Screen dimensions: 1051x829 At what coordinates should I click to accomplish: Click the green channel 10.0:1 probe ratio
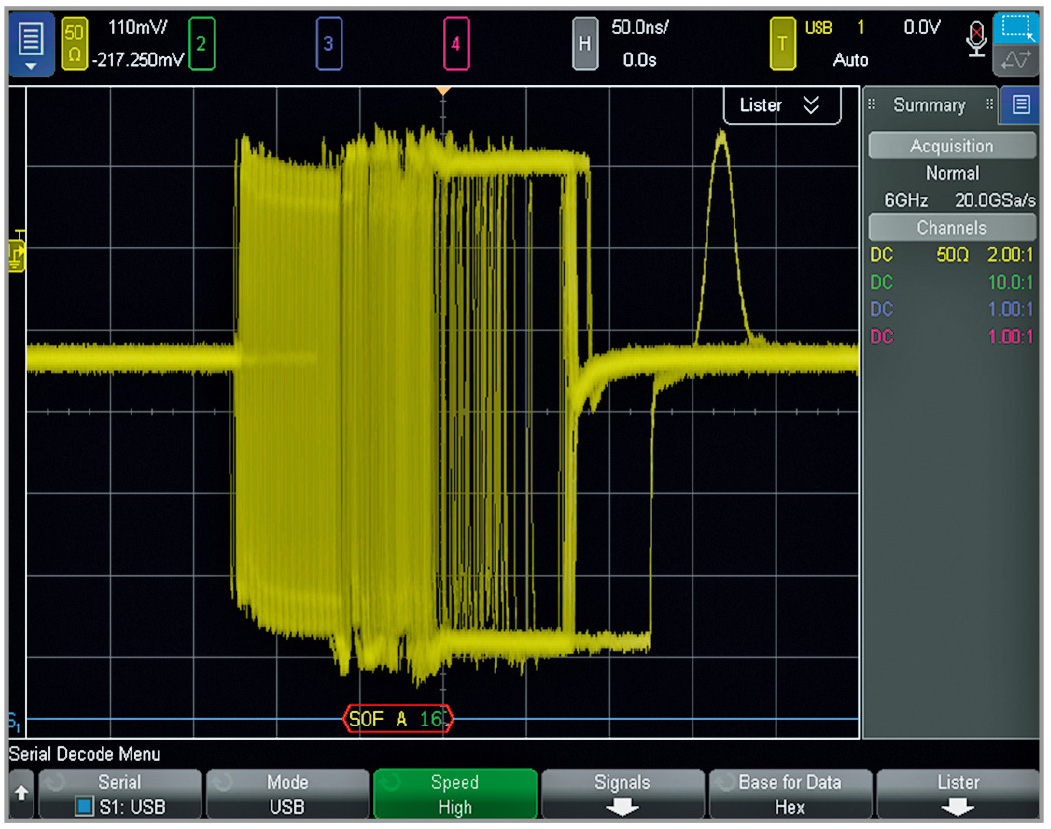pos(1010,282)
